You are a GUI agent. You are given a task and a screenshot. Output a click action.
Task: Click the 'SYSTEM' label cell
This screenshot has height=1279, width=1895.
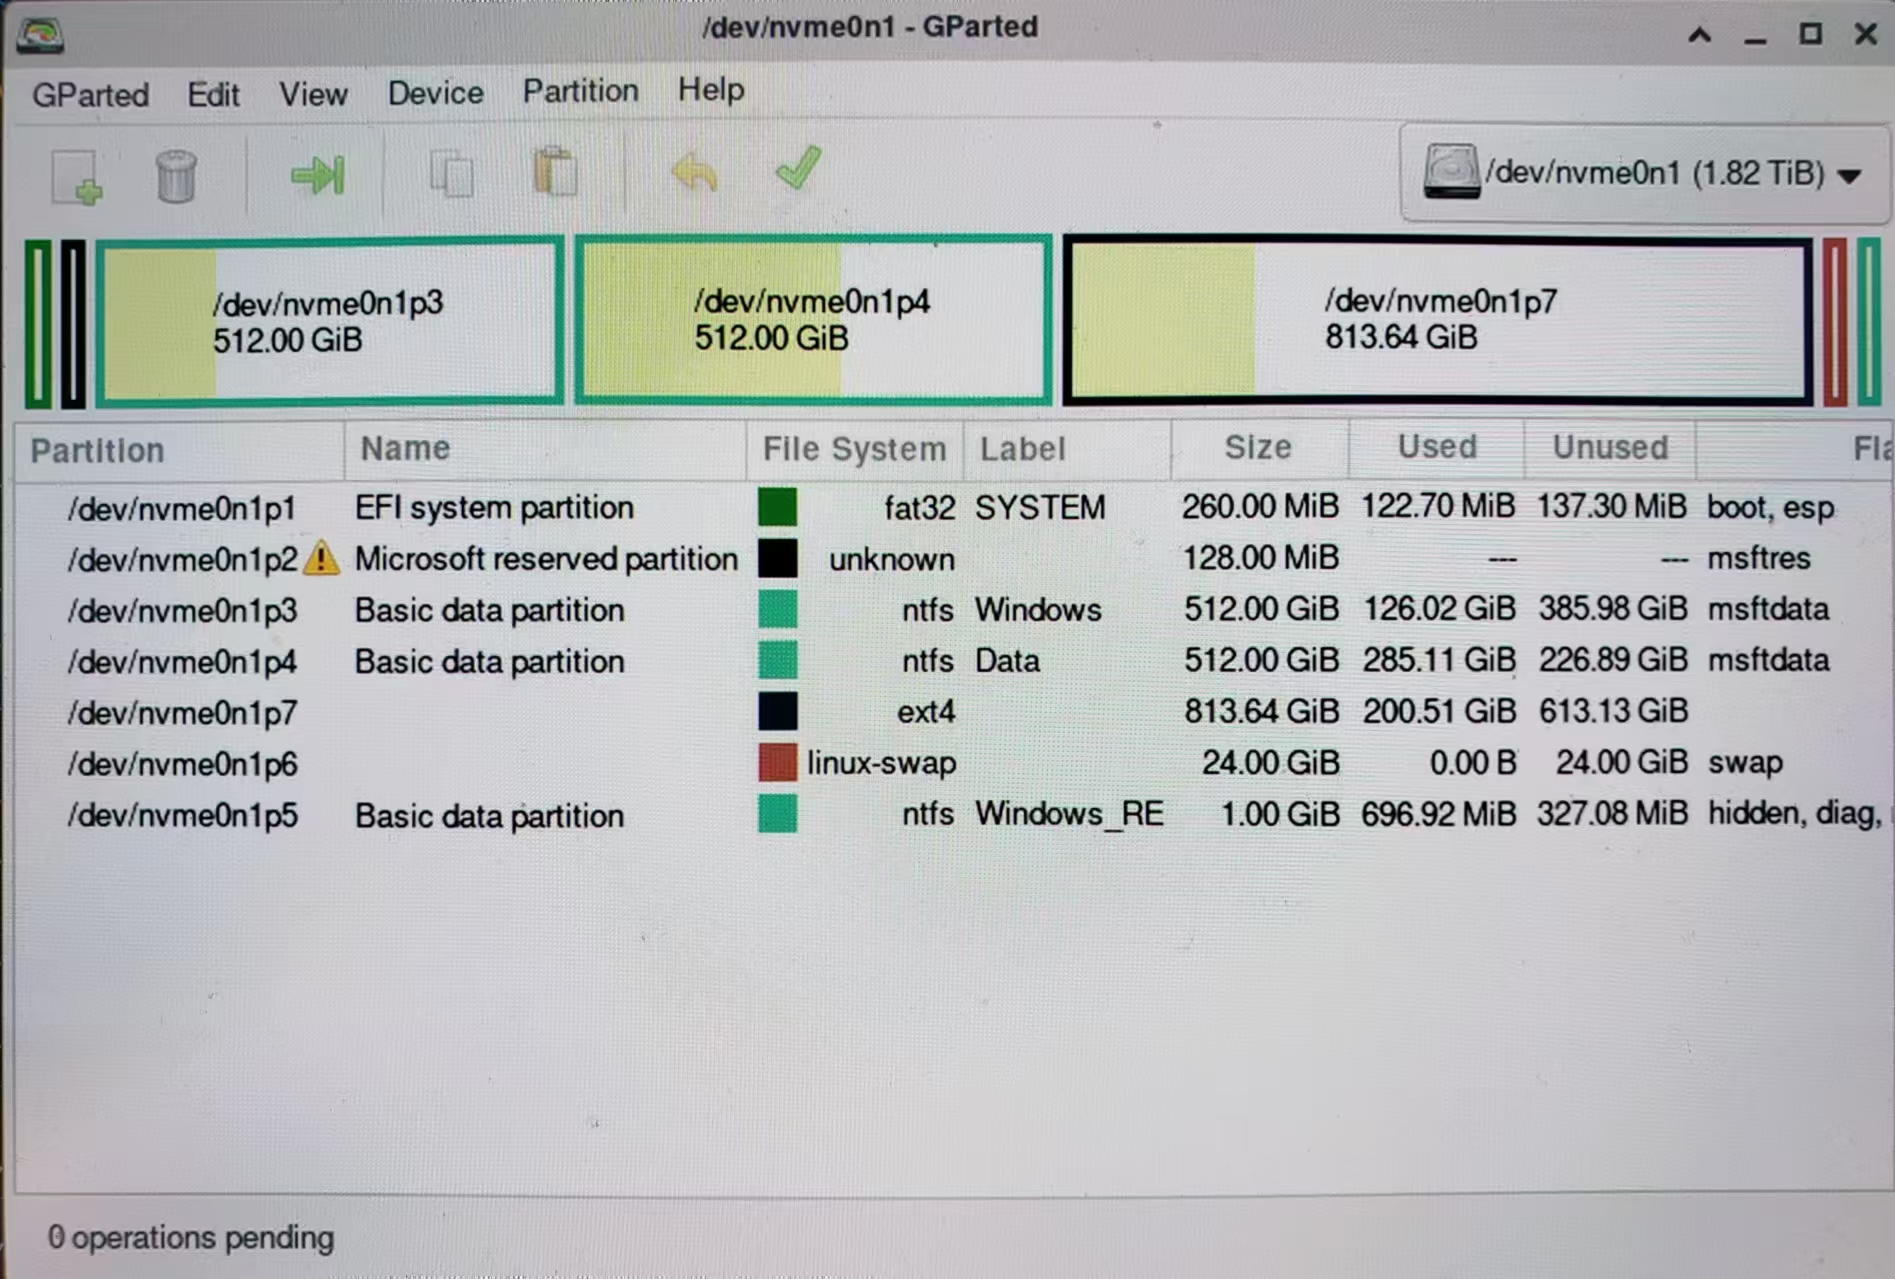click(x=1040, y=508)
